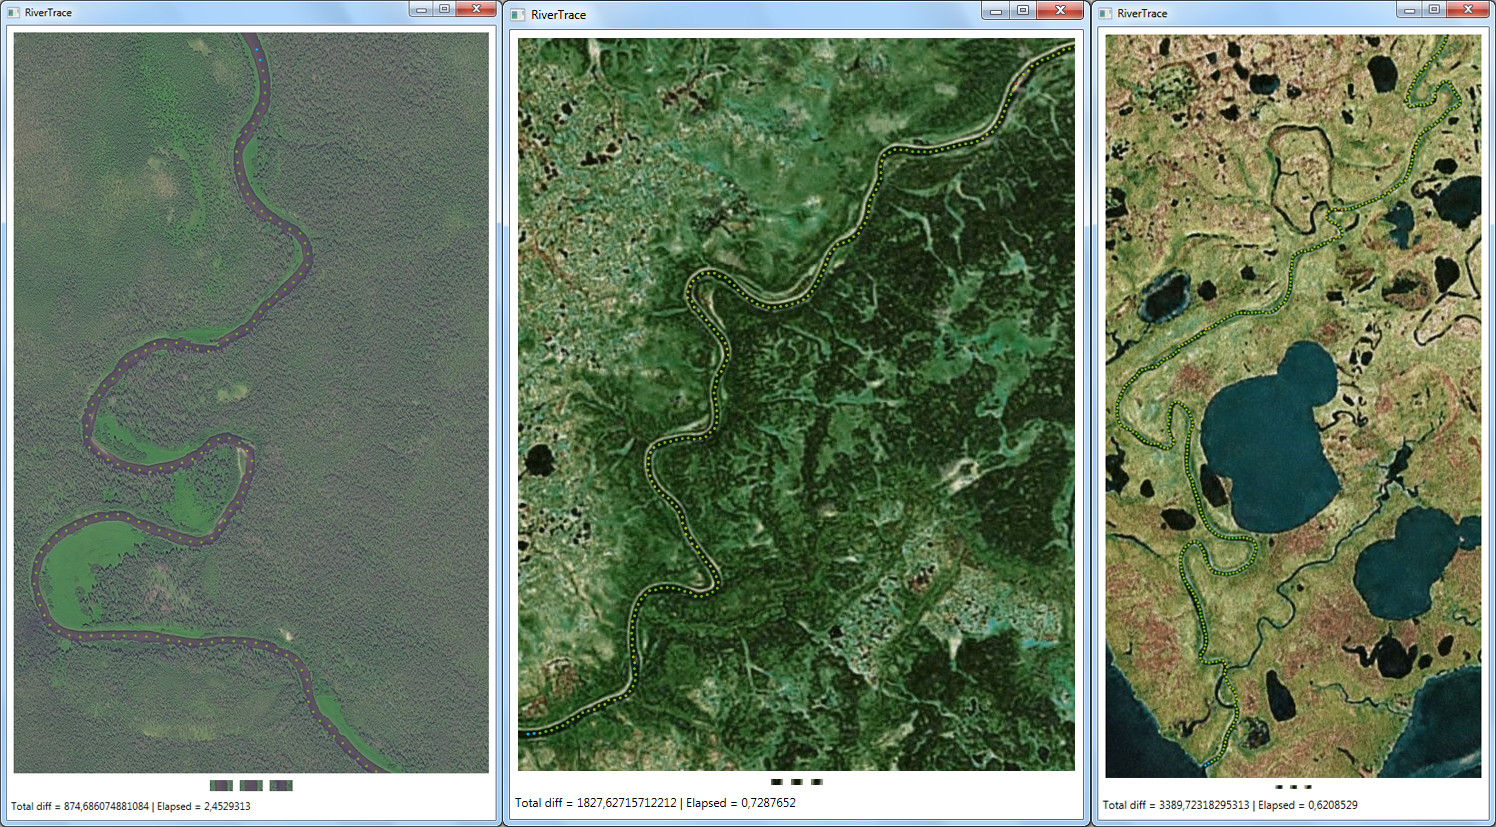This screenshot has width=1496, height=827.
Task: Minimize the left RiverTrace window
Action: click(421, 9)
